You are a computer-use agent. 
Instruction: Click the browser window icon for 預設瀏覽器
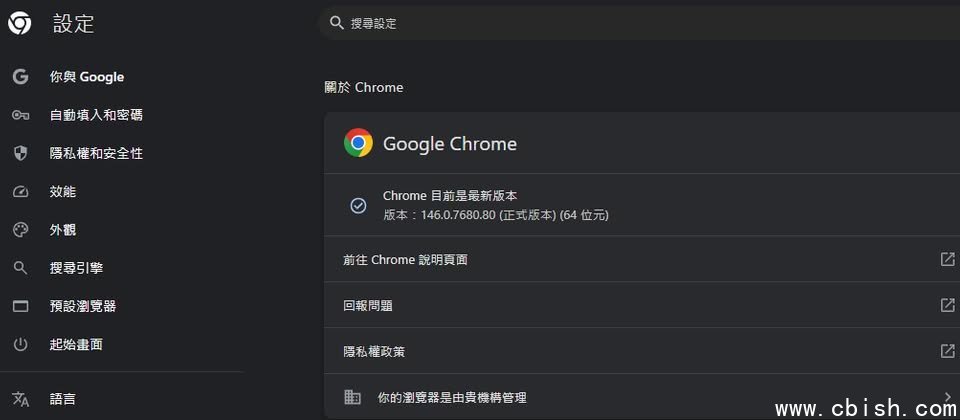point(20,306)
